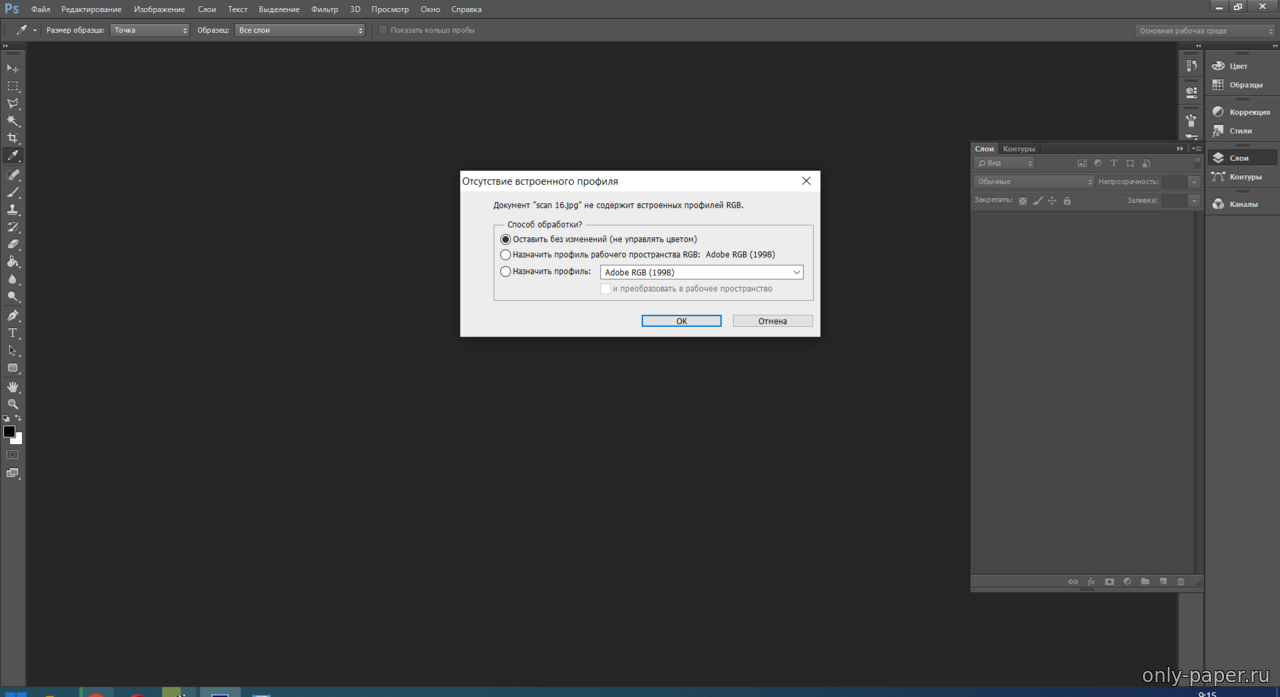Toggle Quick Mask mode icon

tap(13, 455)
